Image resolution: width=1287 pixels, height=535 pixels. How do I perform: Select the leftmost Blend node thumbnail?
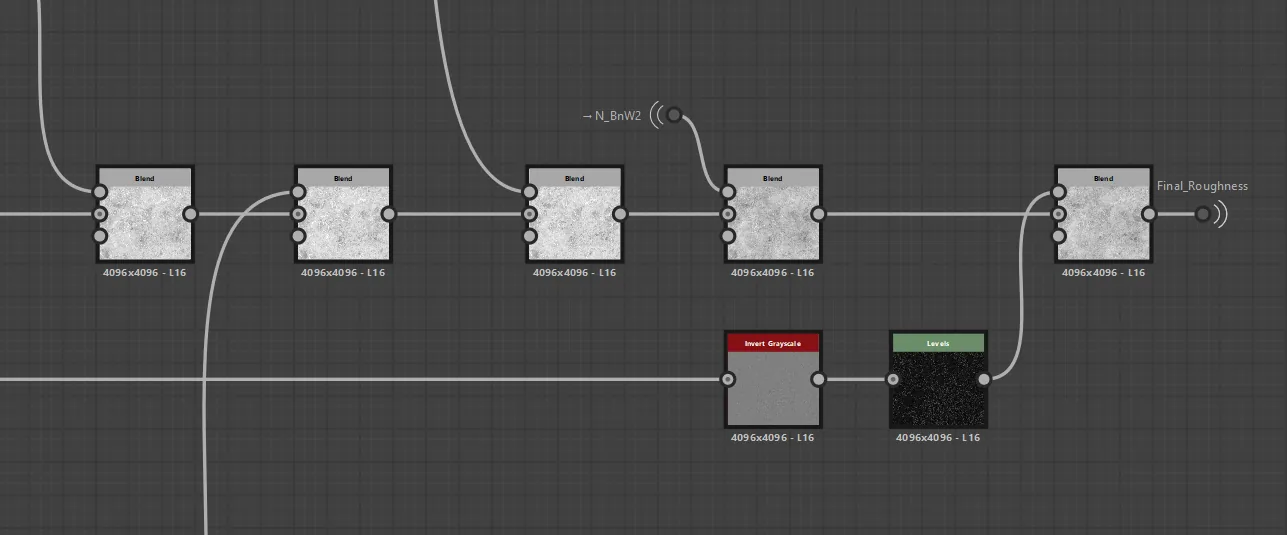145,223
